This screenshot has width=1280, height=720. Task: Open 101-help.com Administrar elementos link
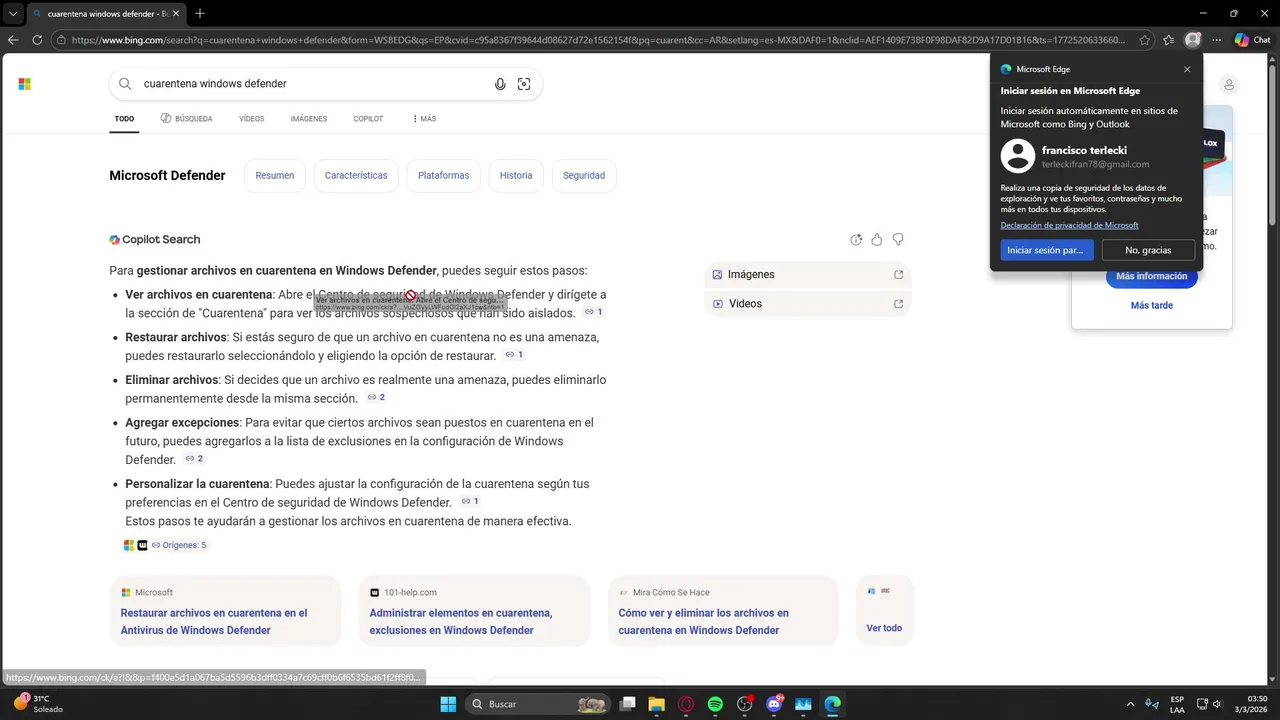(x=474, y=611)
